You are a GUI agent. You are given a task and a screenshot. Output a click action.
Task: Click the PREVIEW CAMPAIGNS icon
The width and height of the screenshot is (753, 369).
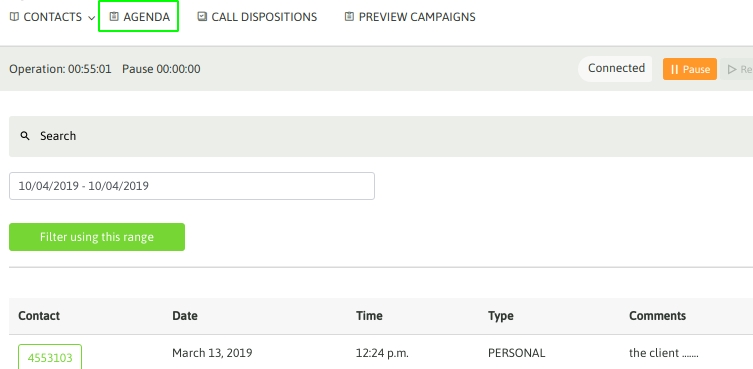(349, 17)
